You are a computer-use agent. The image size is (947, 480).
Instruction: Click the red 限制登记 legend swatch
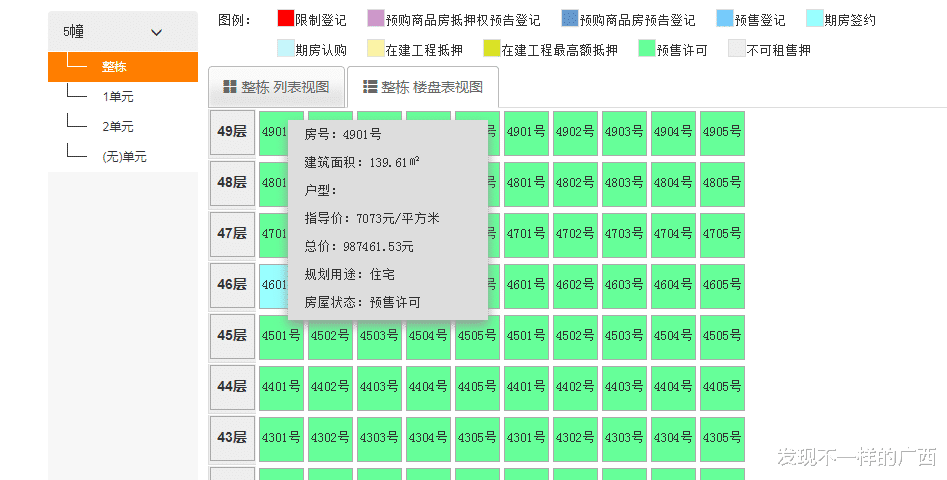coord(286,18)
